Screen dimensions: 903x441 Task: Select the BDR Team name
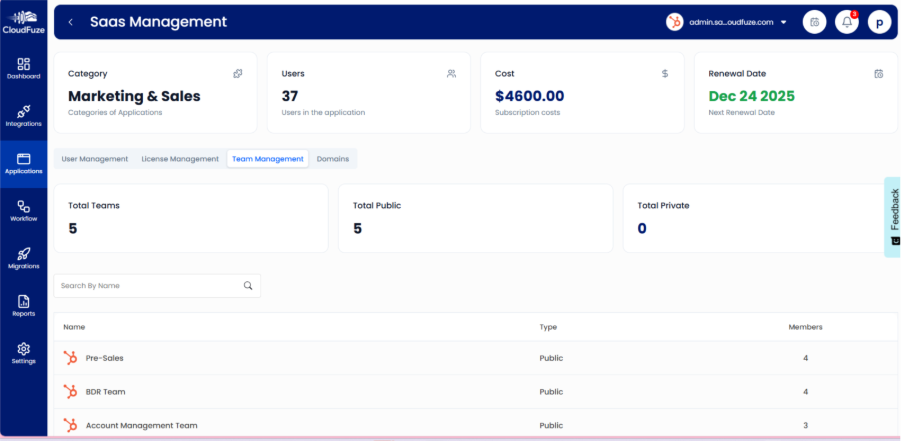tap(105, 391)
